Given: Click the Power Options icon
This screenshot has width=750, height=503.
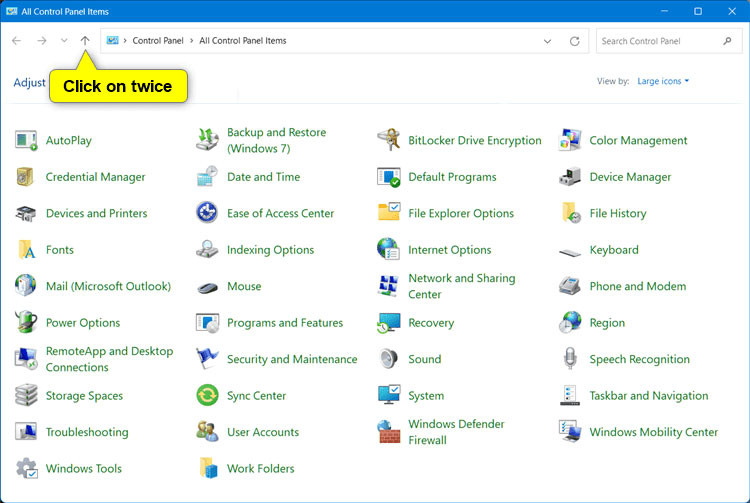Looking at the screenshot, I should (26, 323).
